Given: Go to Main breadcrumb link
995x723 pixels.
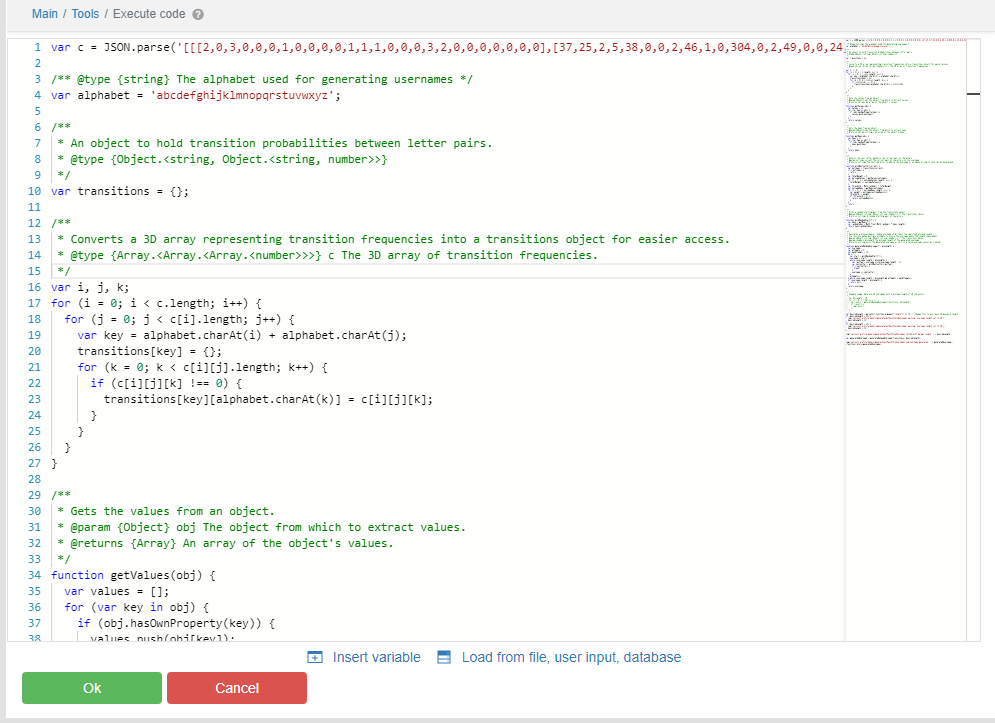Looking at the screenshot, I should point(45,14).
